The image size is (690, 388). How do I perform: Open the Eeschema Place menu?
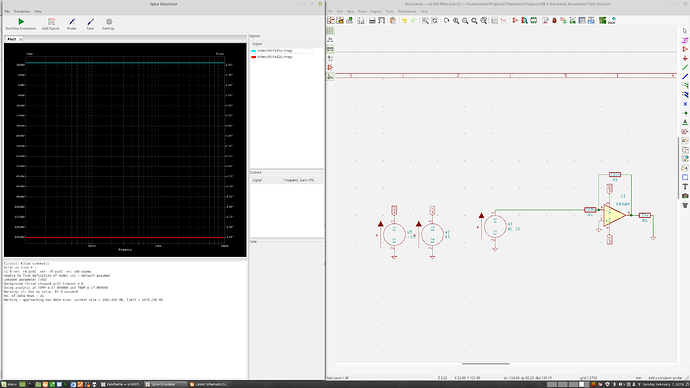[362, 11]
